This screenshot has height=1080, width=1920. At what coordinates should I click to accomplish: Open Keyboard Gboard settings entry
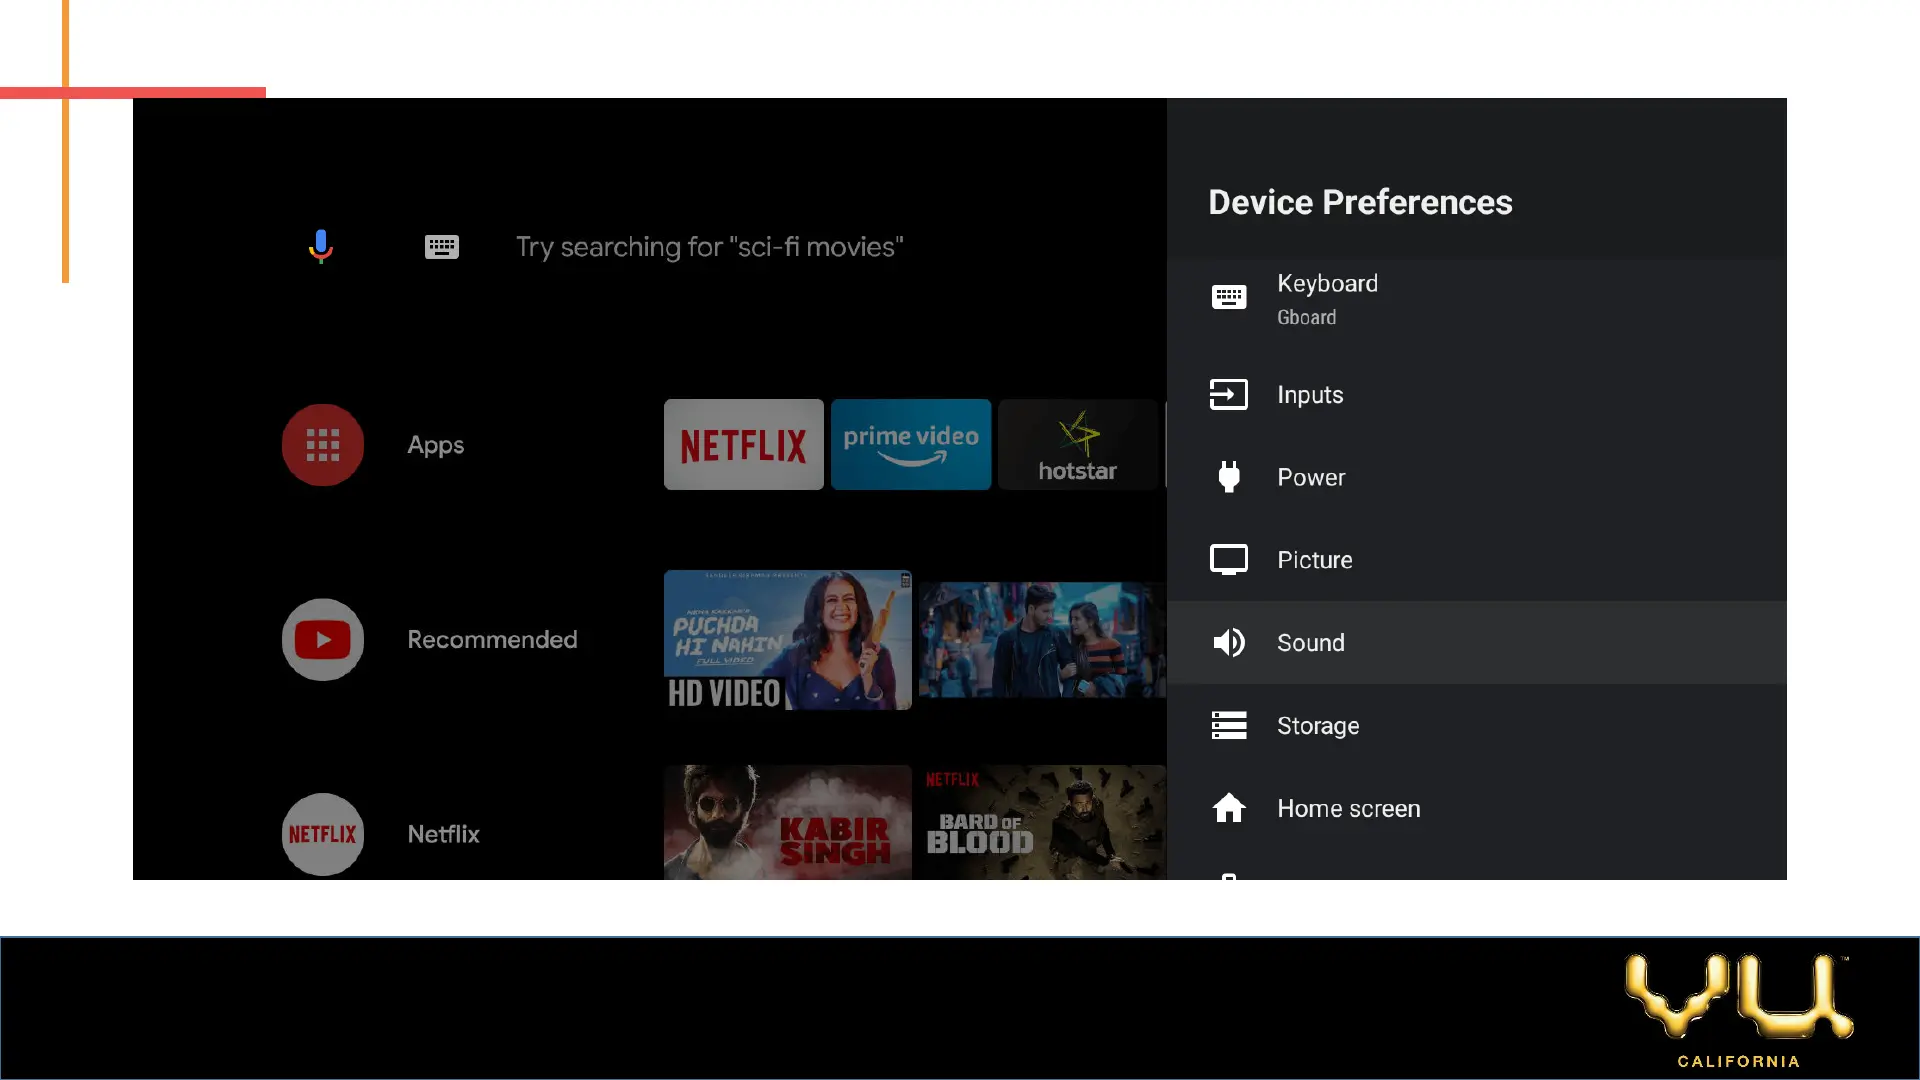coord(1327,299)
